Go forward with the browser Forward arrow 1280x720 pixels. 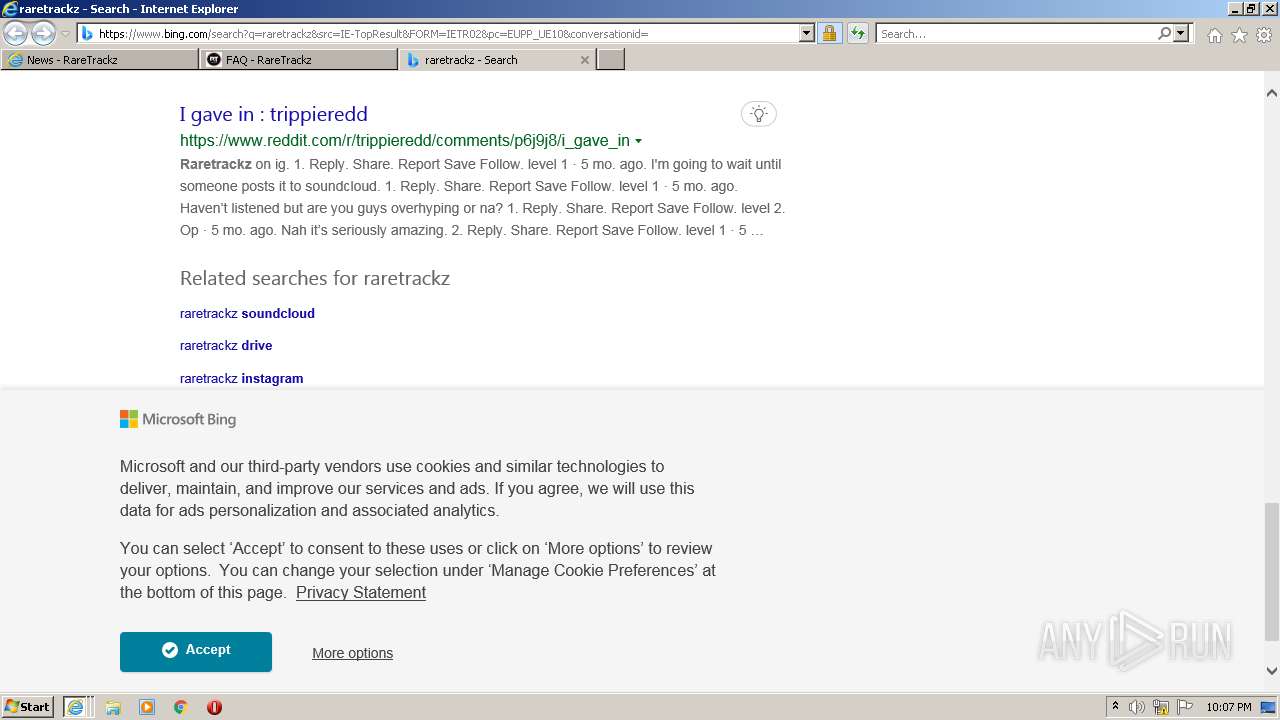[x=43, y=34]
